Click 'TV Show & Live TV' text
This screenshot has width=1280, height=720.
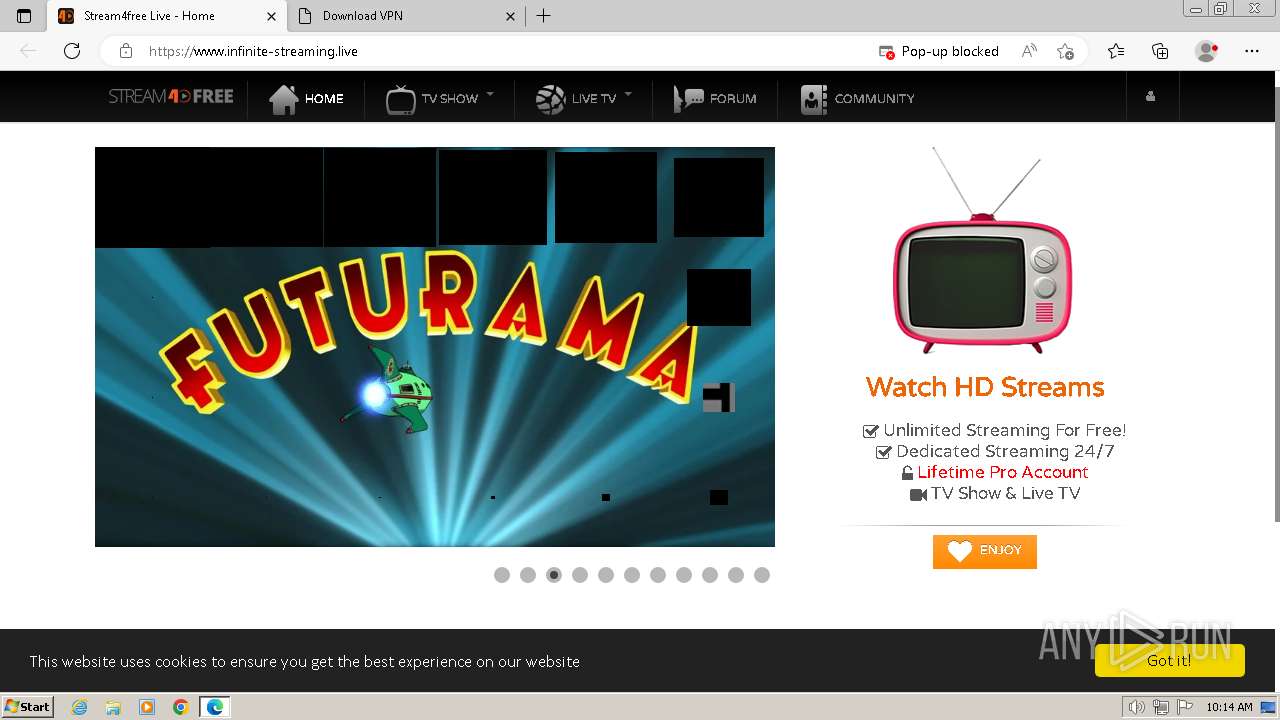(x=1005, y=493)
